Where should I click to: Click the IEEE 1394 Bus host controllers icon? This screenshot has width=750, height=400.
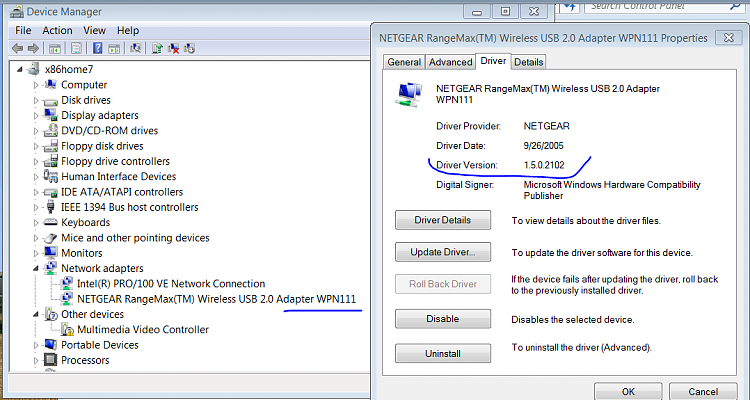click(x=50, y=207)
